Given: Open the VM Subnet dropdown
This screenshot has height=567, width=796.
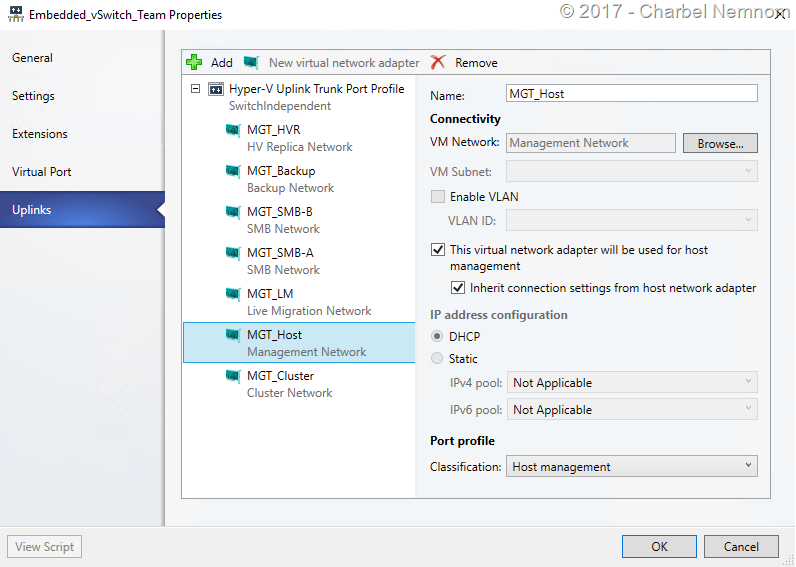Looking at the screenshot, I should pos(632,171).
